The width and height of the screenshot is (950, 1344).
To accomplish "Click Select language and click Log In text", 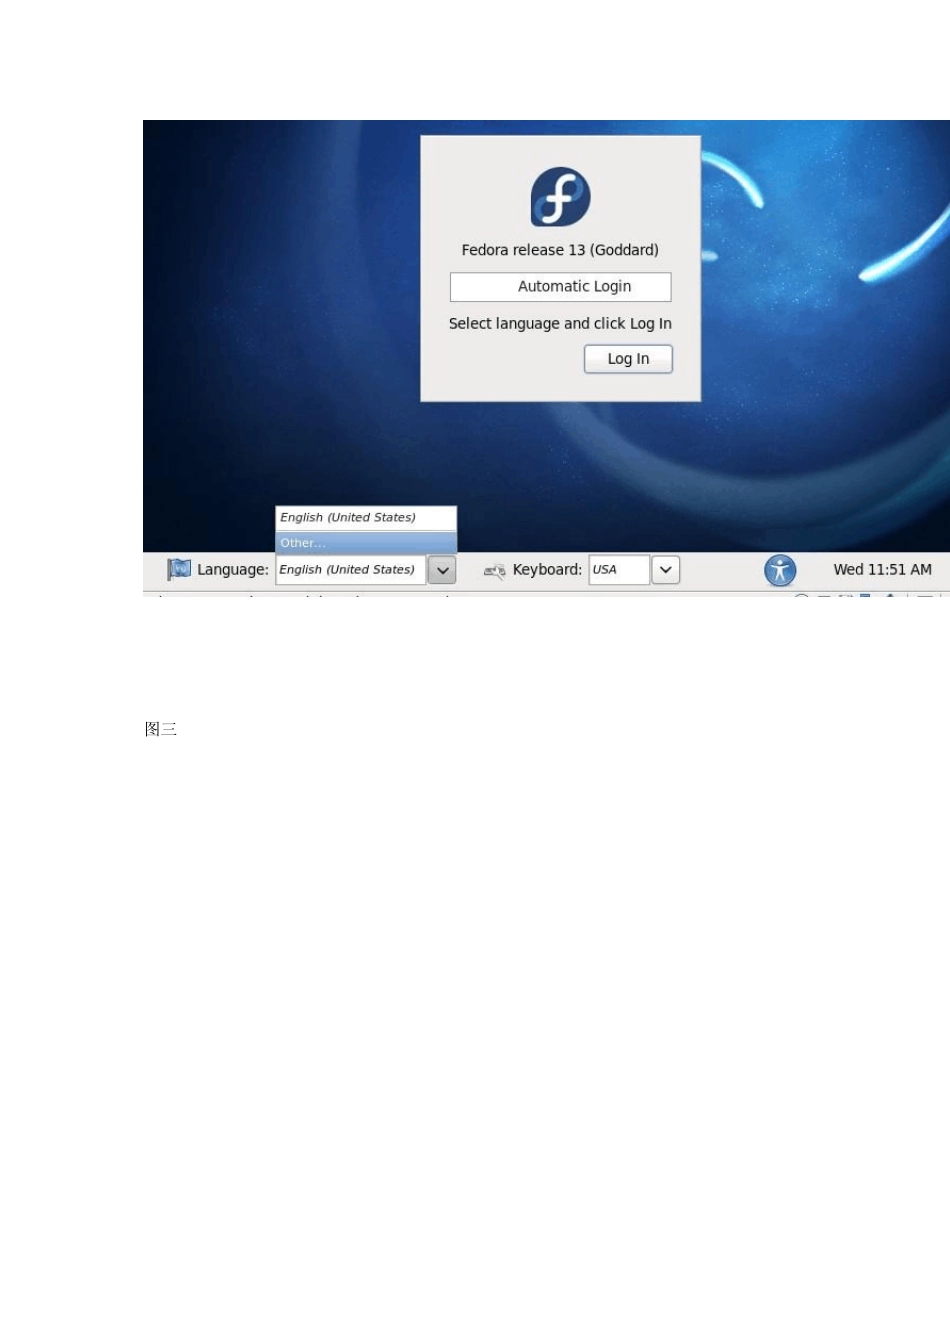I will point(560,323).
